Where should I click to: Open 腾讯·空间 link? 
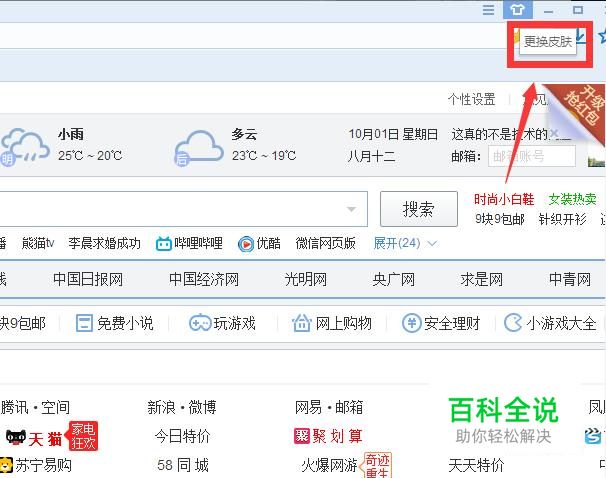pos(35,407)
